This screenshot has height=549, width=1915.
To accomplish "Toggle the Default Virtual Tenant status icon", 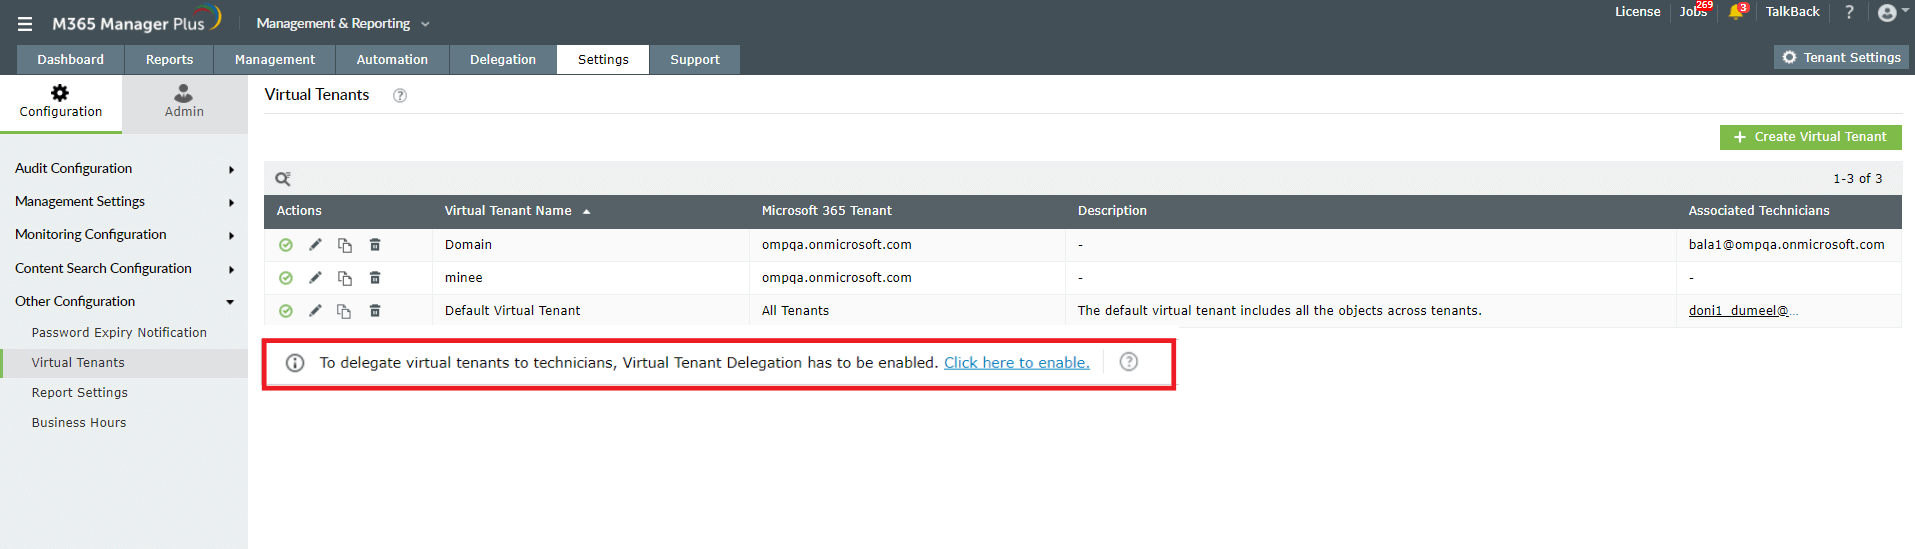I will tap(286, 311).
